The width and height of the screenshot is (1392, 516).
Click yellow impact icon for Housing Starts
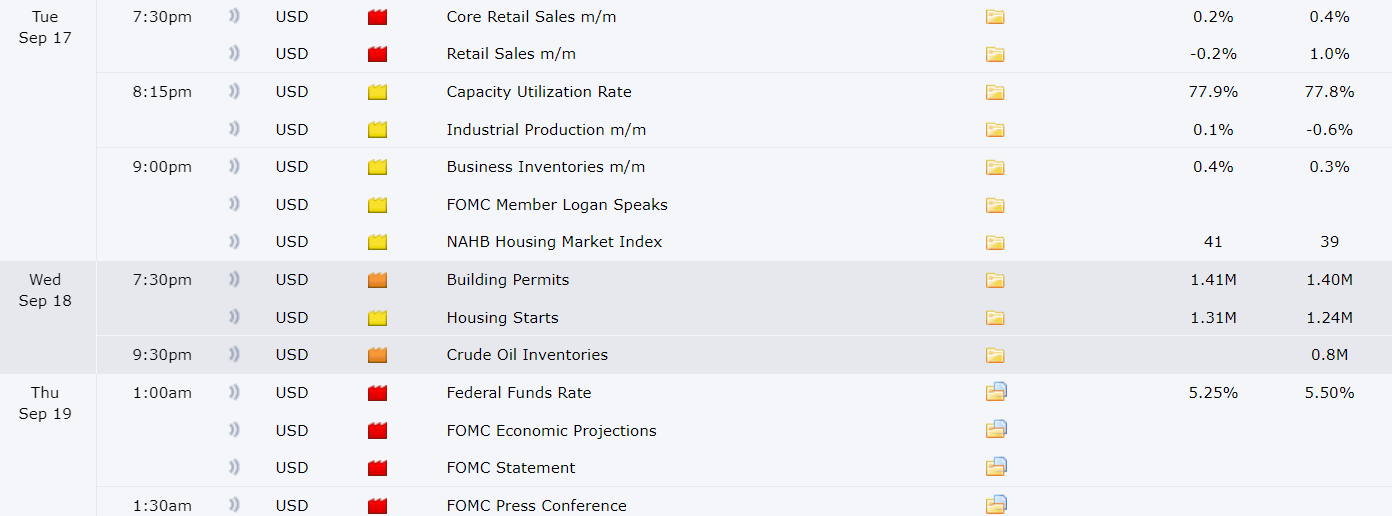pyautogui.click(x=377, y=318)
